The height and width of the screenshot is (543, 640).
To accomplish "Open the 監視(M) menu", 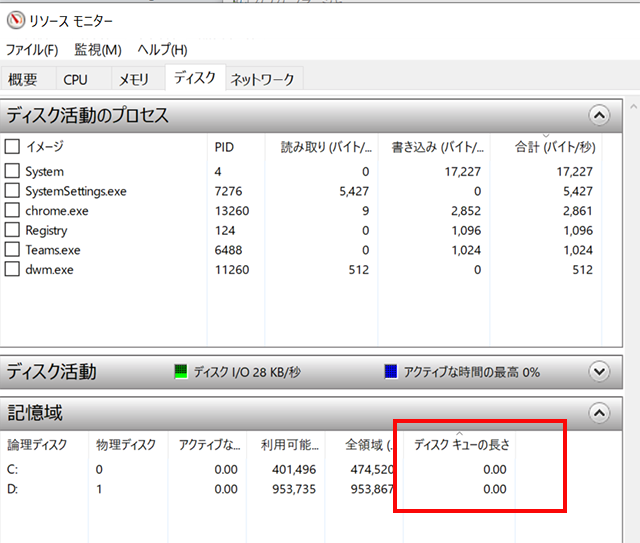I will (x=98, y=50).
